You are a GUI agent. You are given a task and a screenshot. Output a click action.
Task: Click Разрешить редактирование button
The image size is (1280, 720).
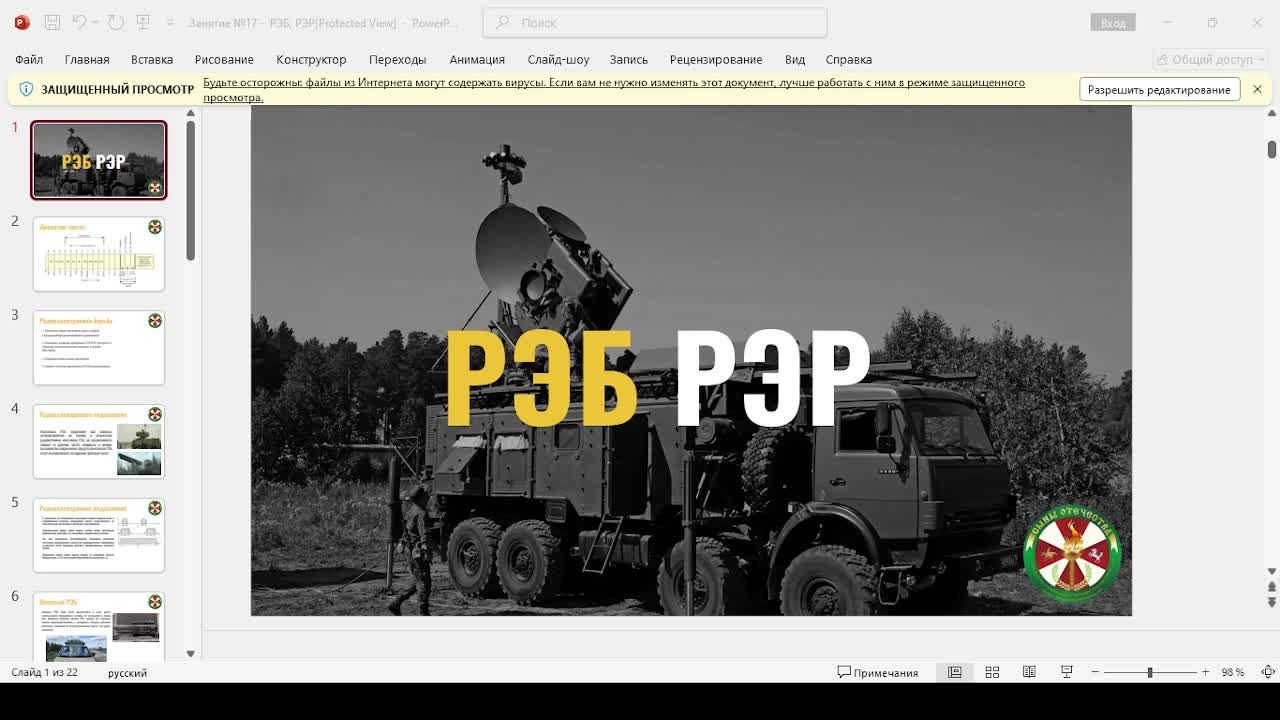(x=1159, y=89)
